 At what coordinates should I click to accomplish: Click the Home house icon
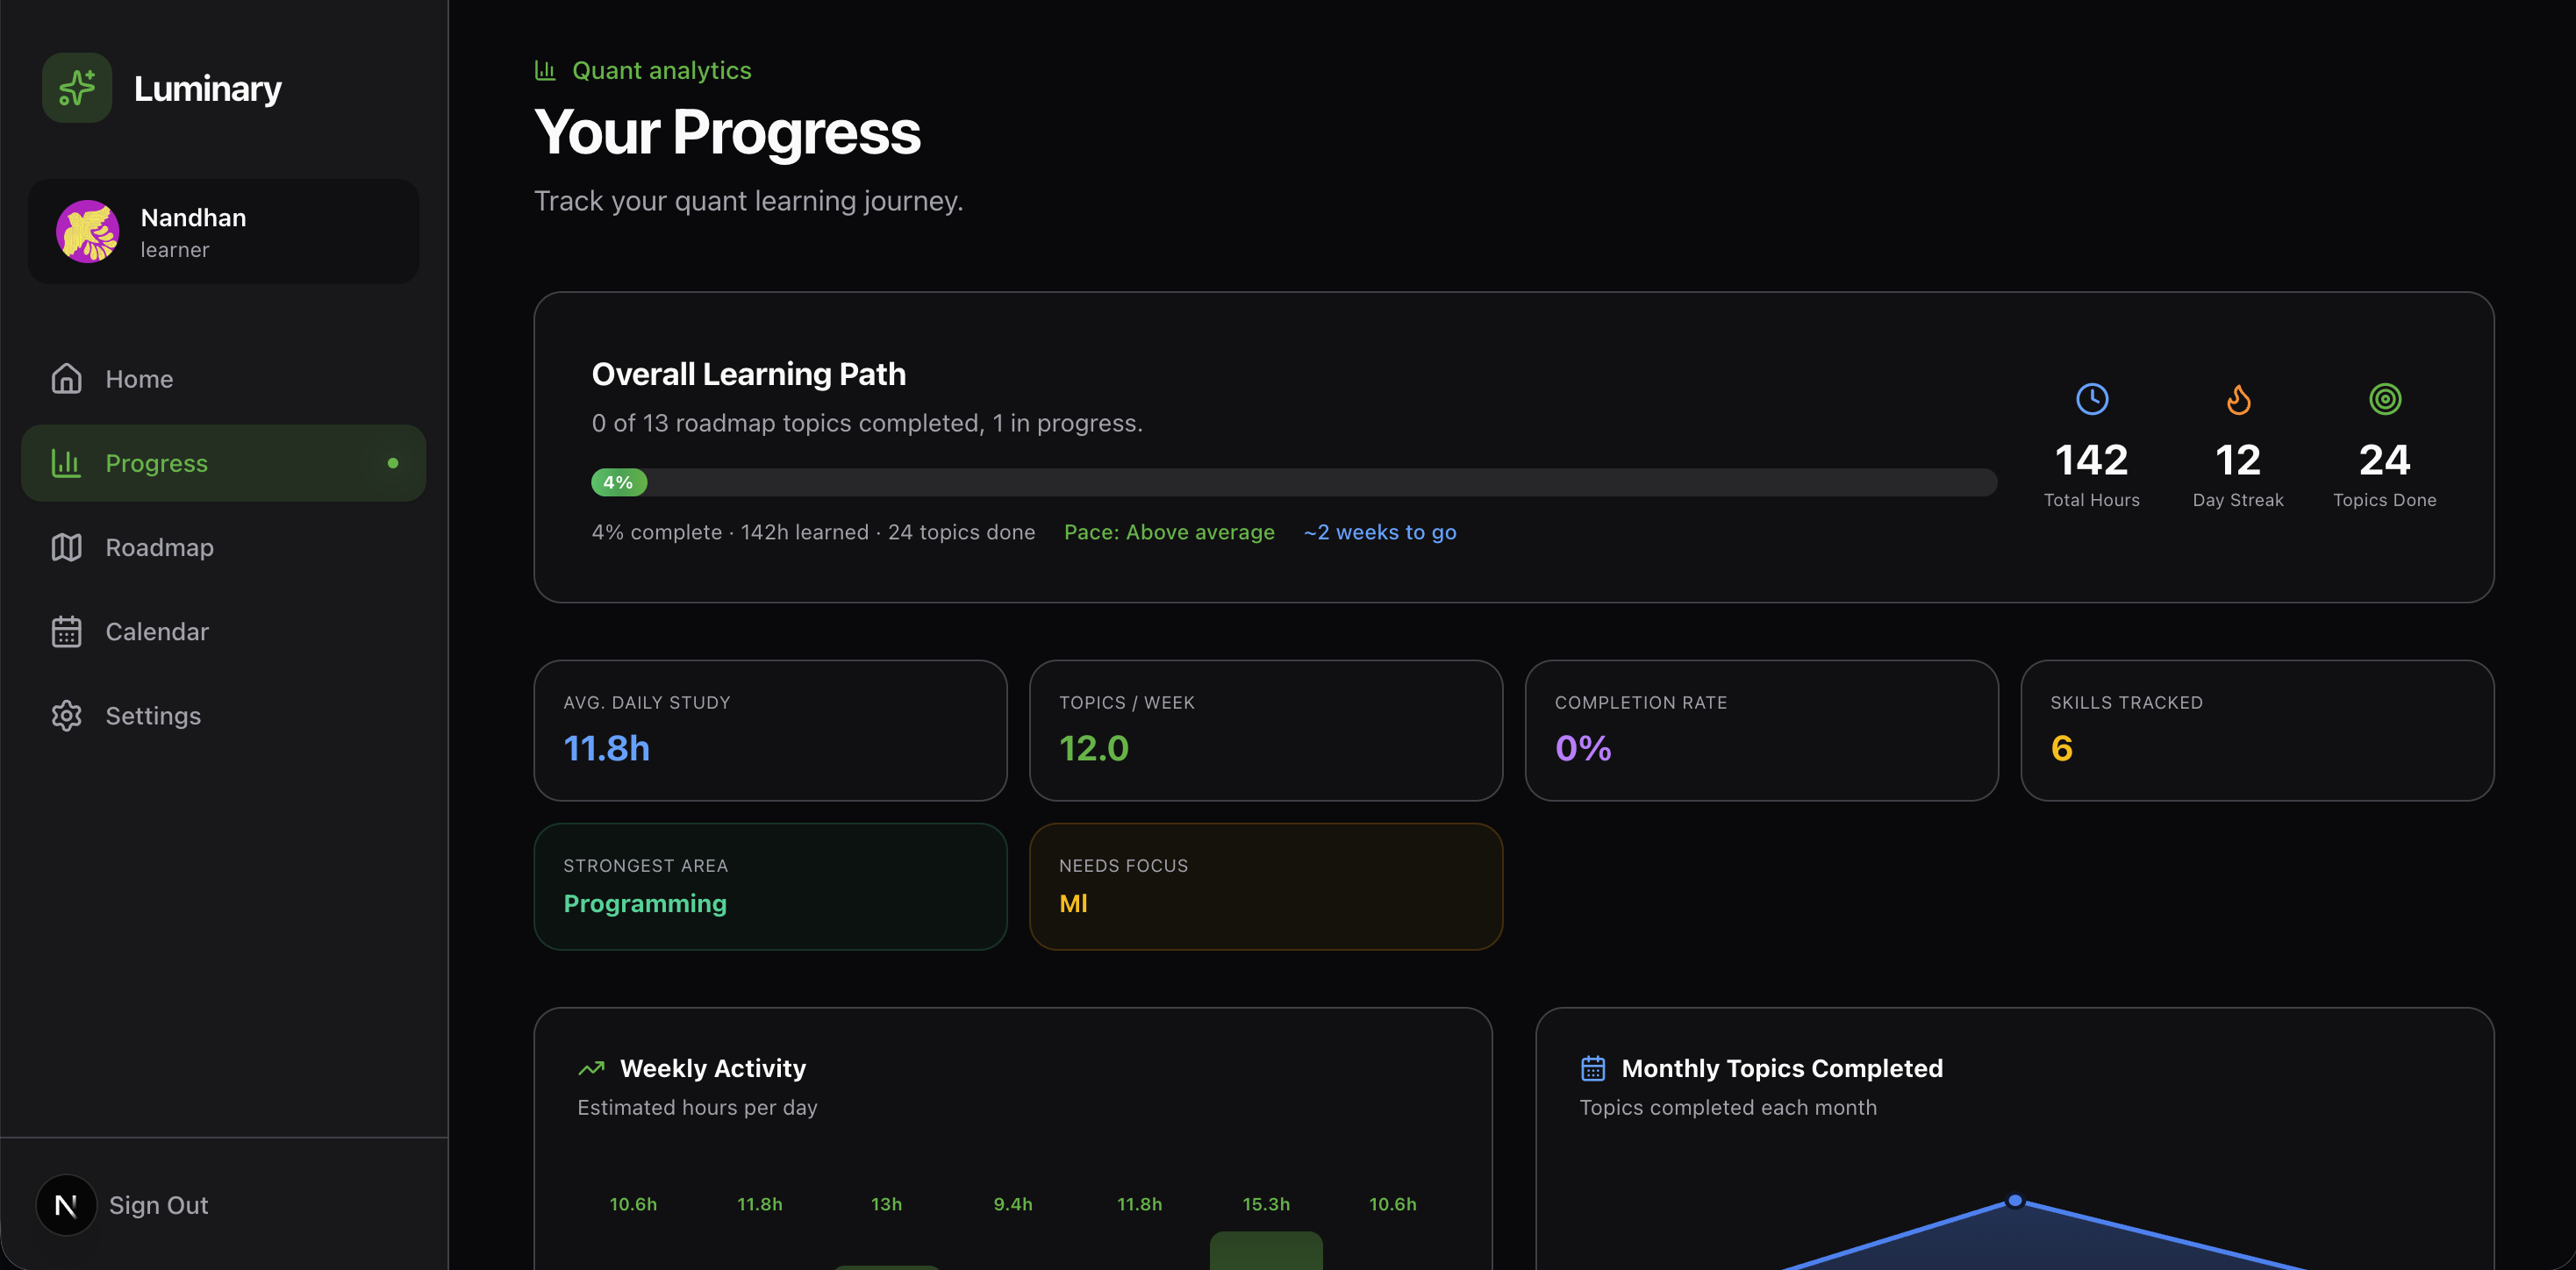click(66, 379)
